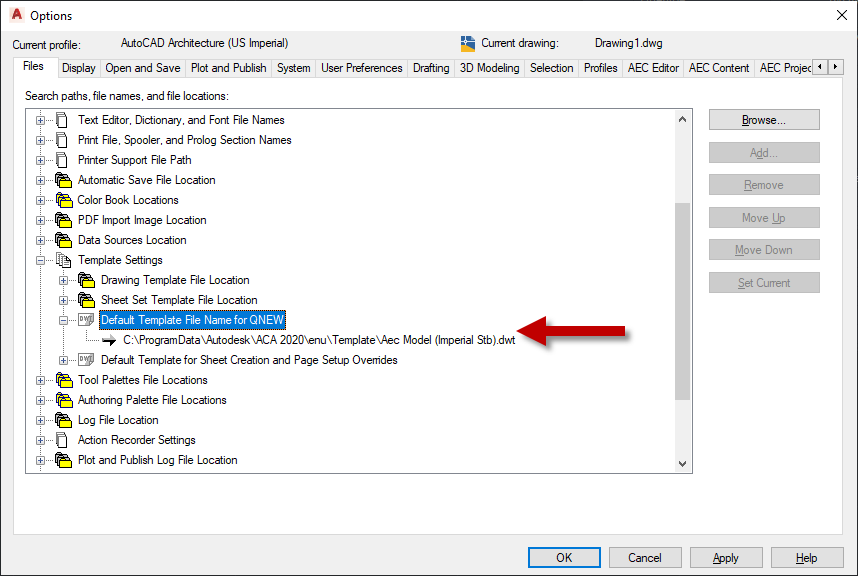Expand Print File, Spooler, and Prolog node
Screen dimensions: 858x576
coord(40,141)
